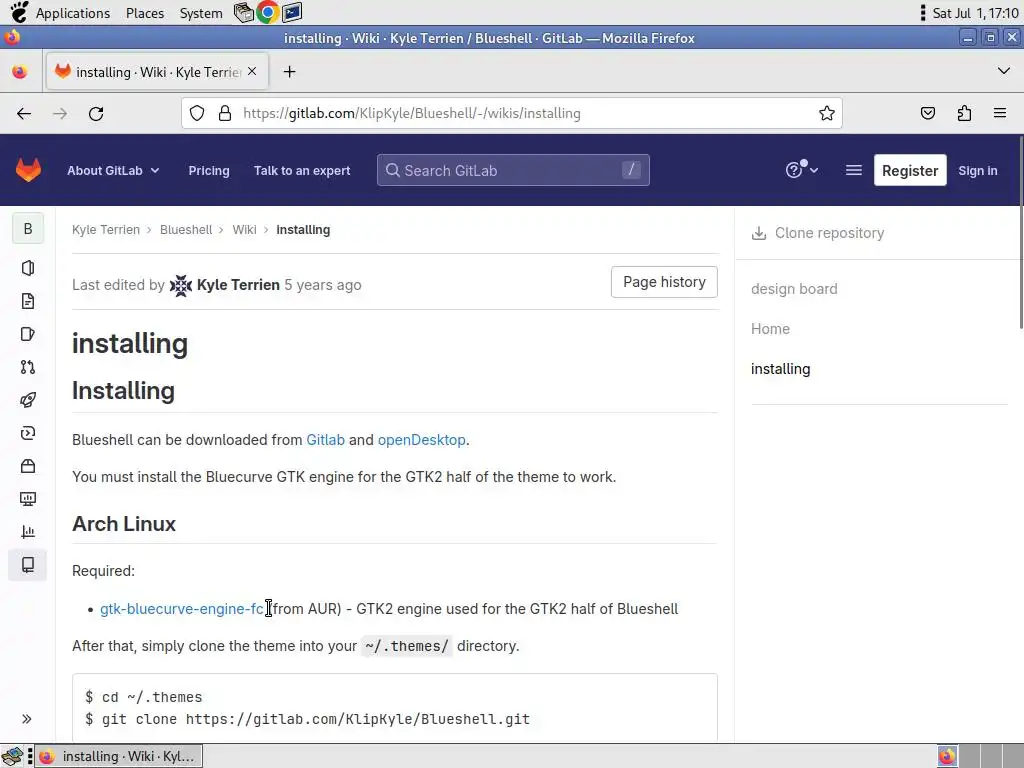This screenshot has width=1024, height=768.
Task: Open Merge requests sidebar icon
Action: pos(28,367)
